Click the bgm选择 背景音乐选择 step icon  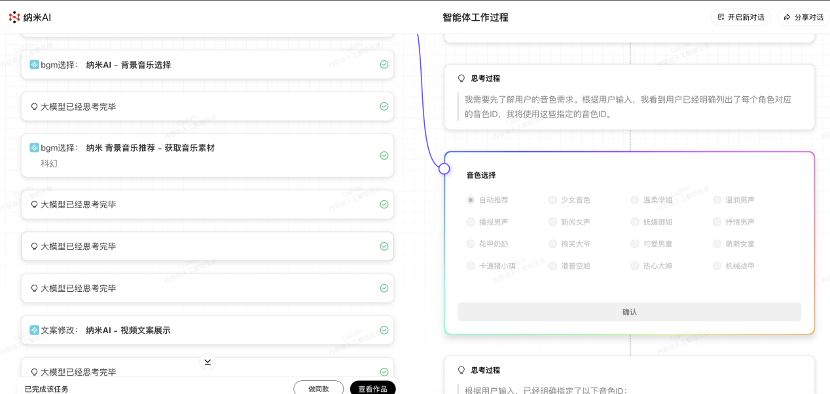34,65
